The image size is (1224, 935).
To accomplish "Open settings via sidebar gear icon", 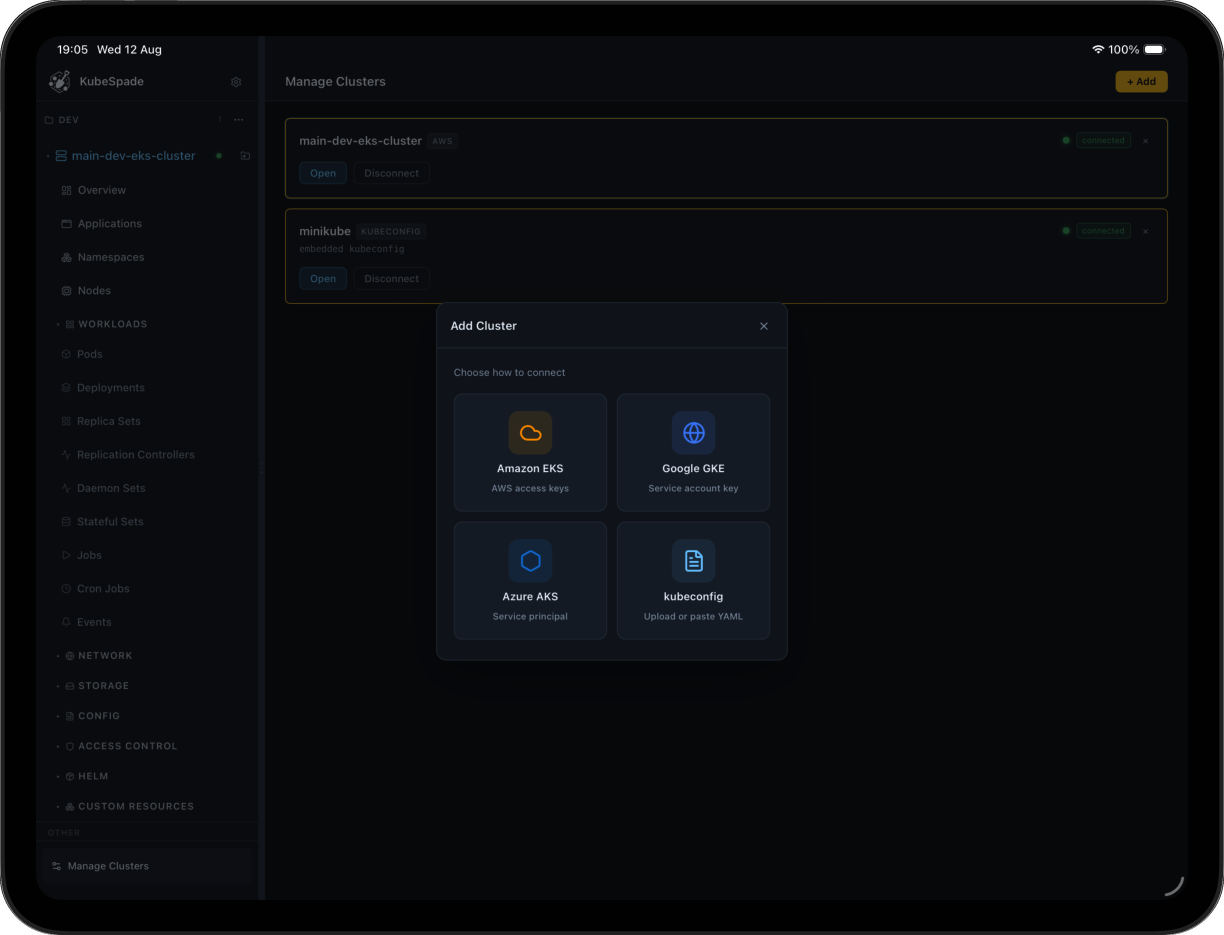I will pyautogui.click(x=236, y=82).
